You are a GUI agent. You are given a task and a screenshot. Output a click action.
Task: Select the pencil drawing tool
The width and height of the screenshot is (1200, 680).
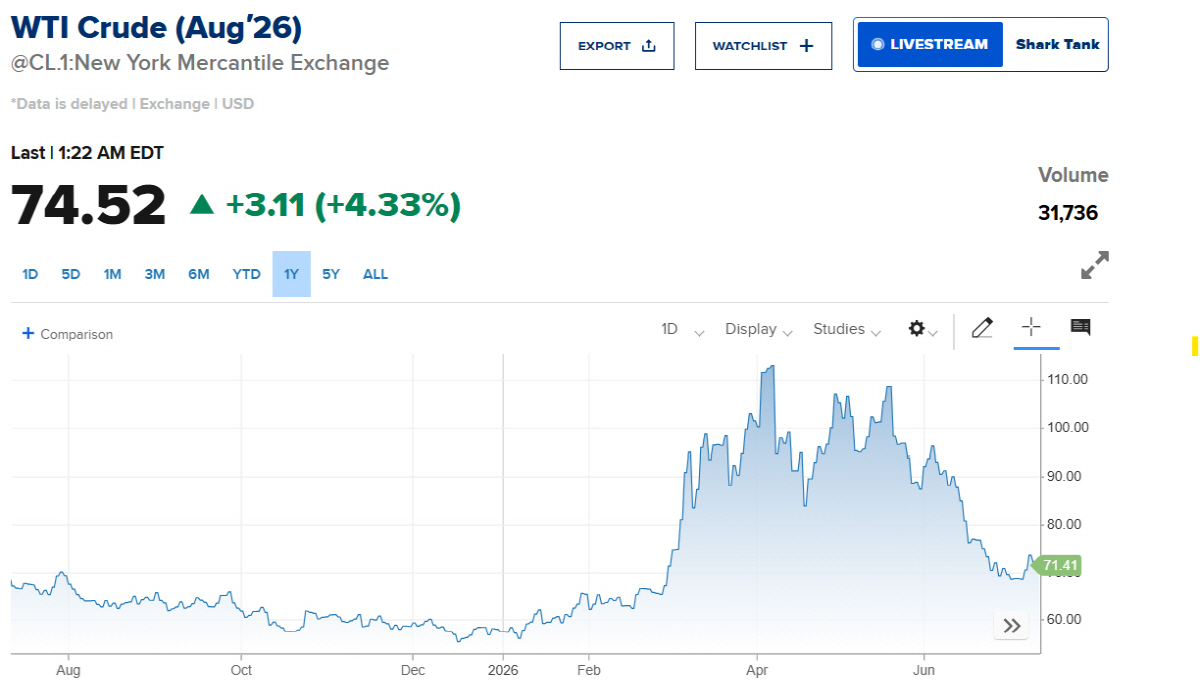point(982,327)
